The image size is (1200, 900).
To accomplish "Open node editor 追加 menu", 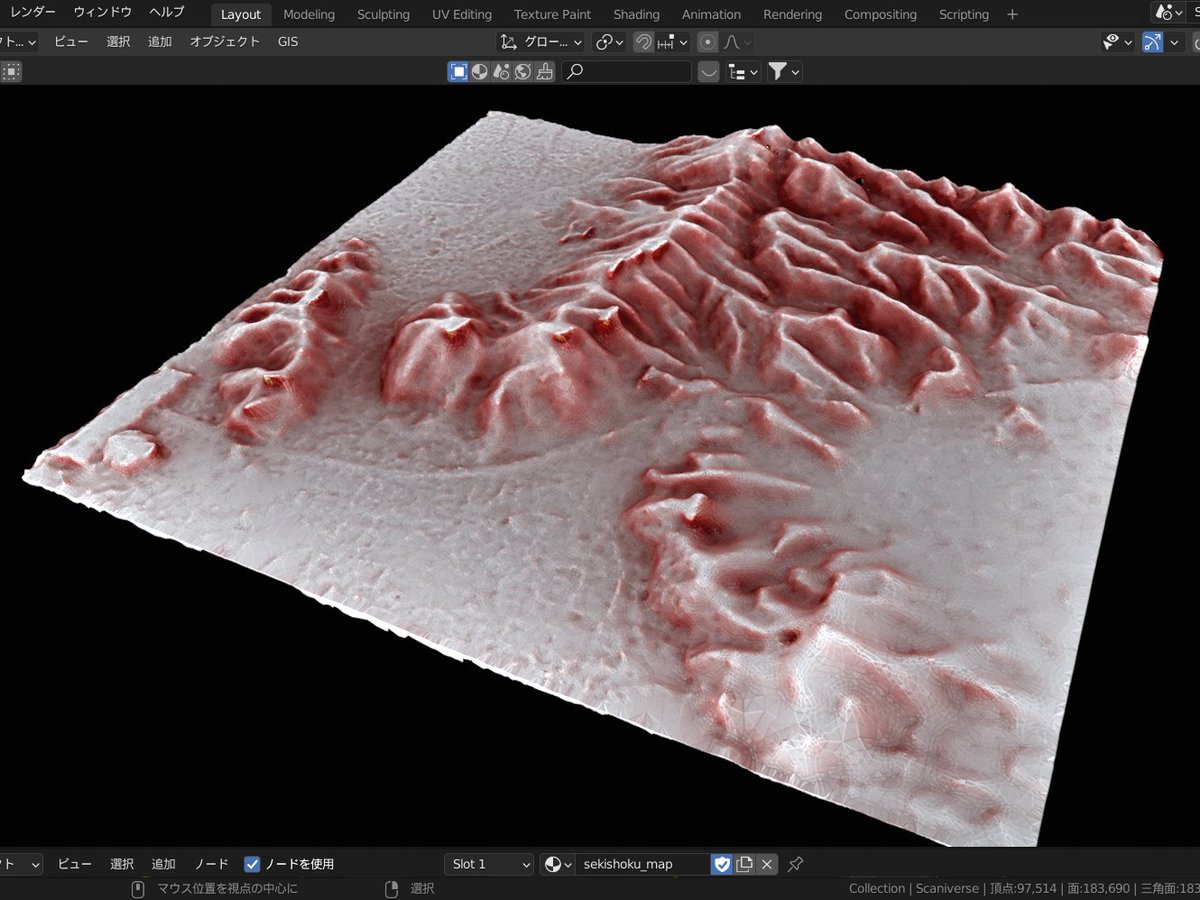I will [163, 864].
